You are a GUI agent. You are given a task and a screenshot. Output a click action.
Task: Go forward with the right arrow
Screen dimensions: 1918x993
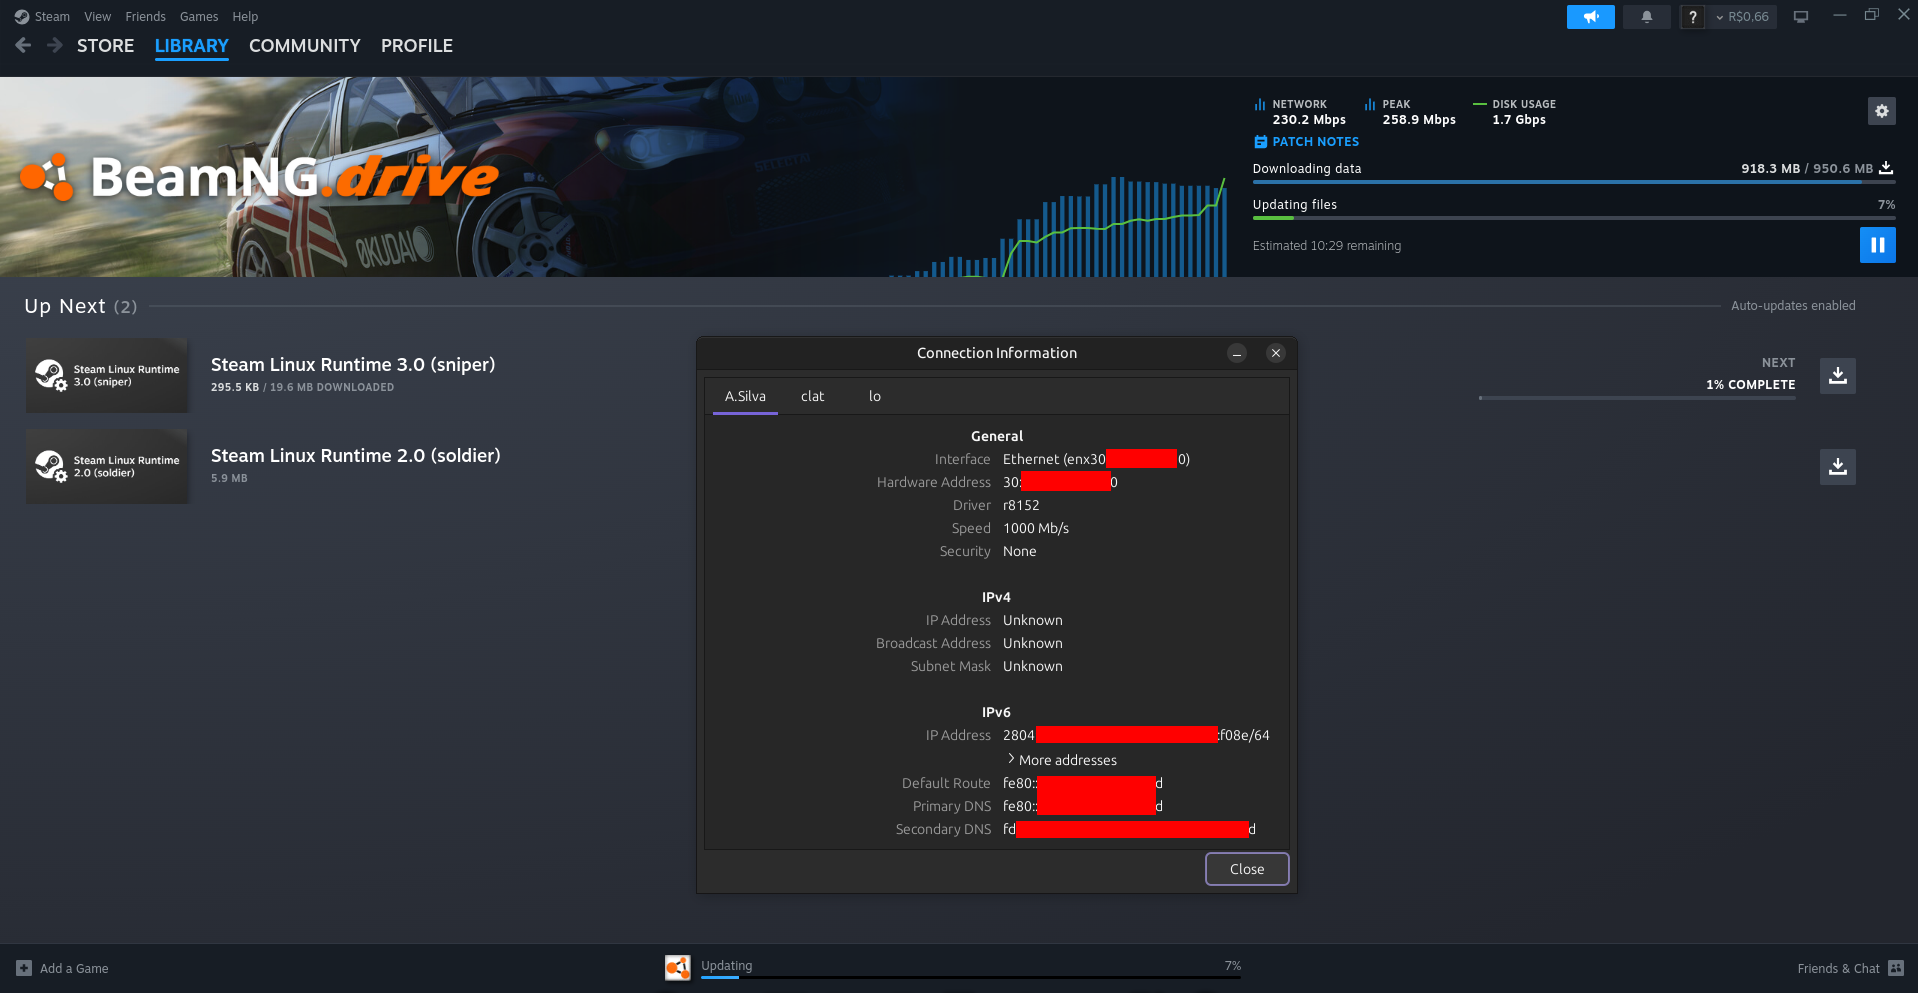[x=55, y=45]
